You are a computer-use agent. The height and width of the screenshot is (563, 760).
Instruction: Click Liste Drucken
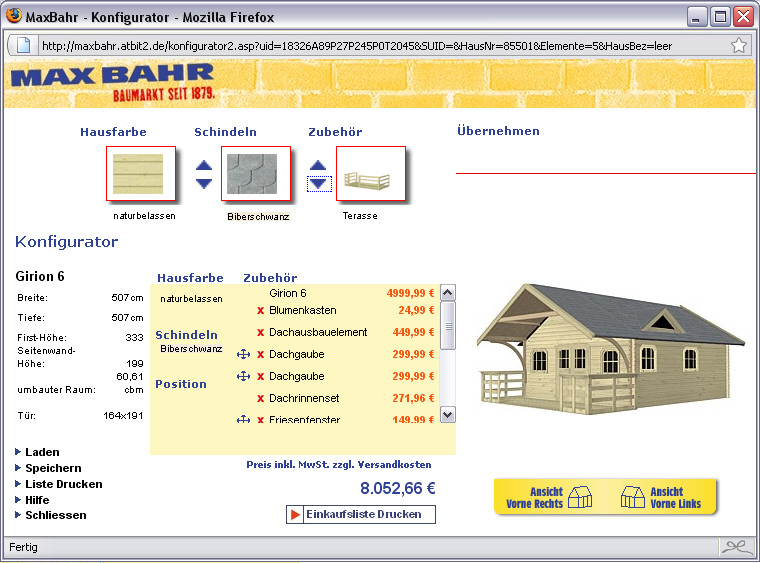click(63, 484)
